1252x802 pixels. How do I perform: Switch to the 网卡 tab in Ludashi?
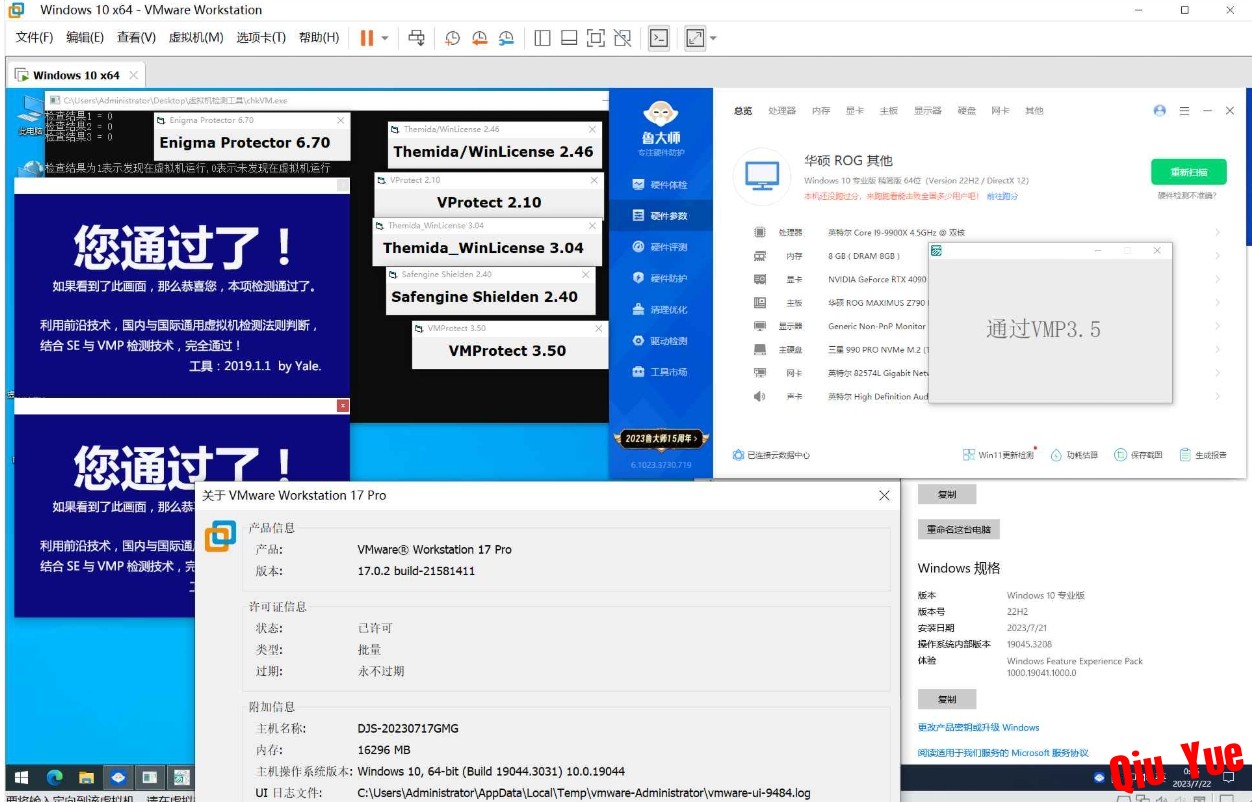click(1000, 111)
